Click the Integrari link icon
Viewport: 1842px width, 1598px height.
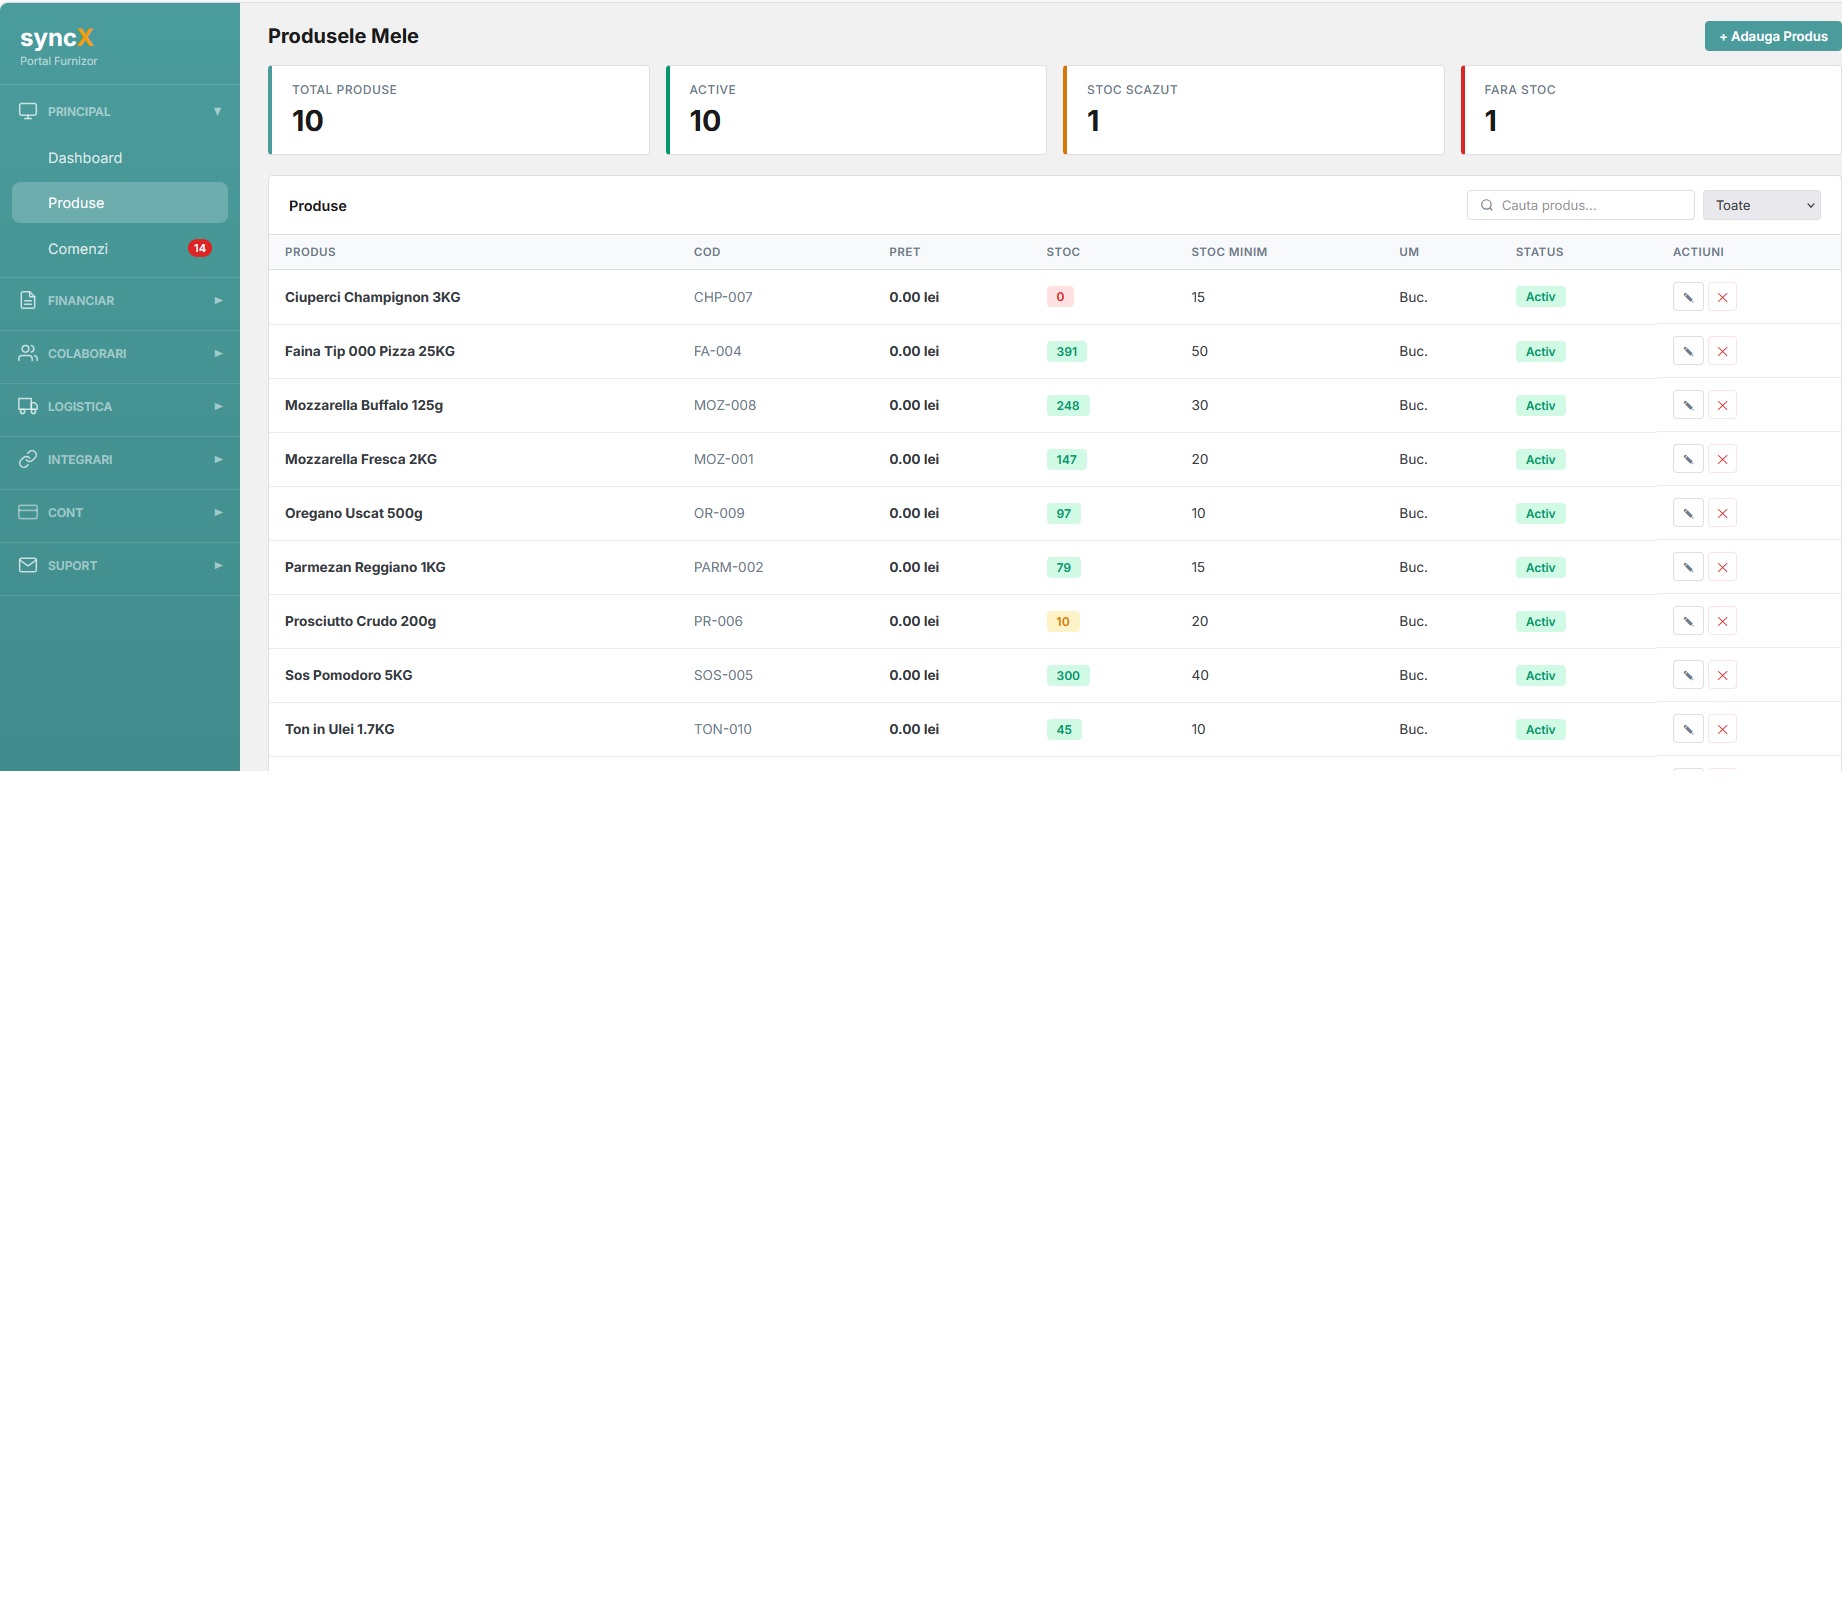point(28,459)
